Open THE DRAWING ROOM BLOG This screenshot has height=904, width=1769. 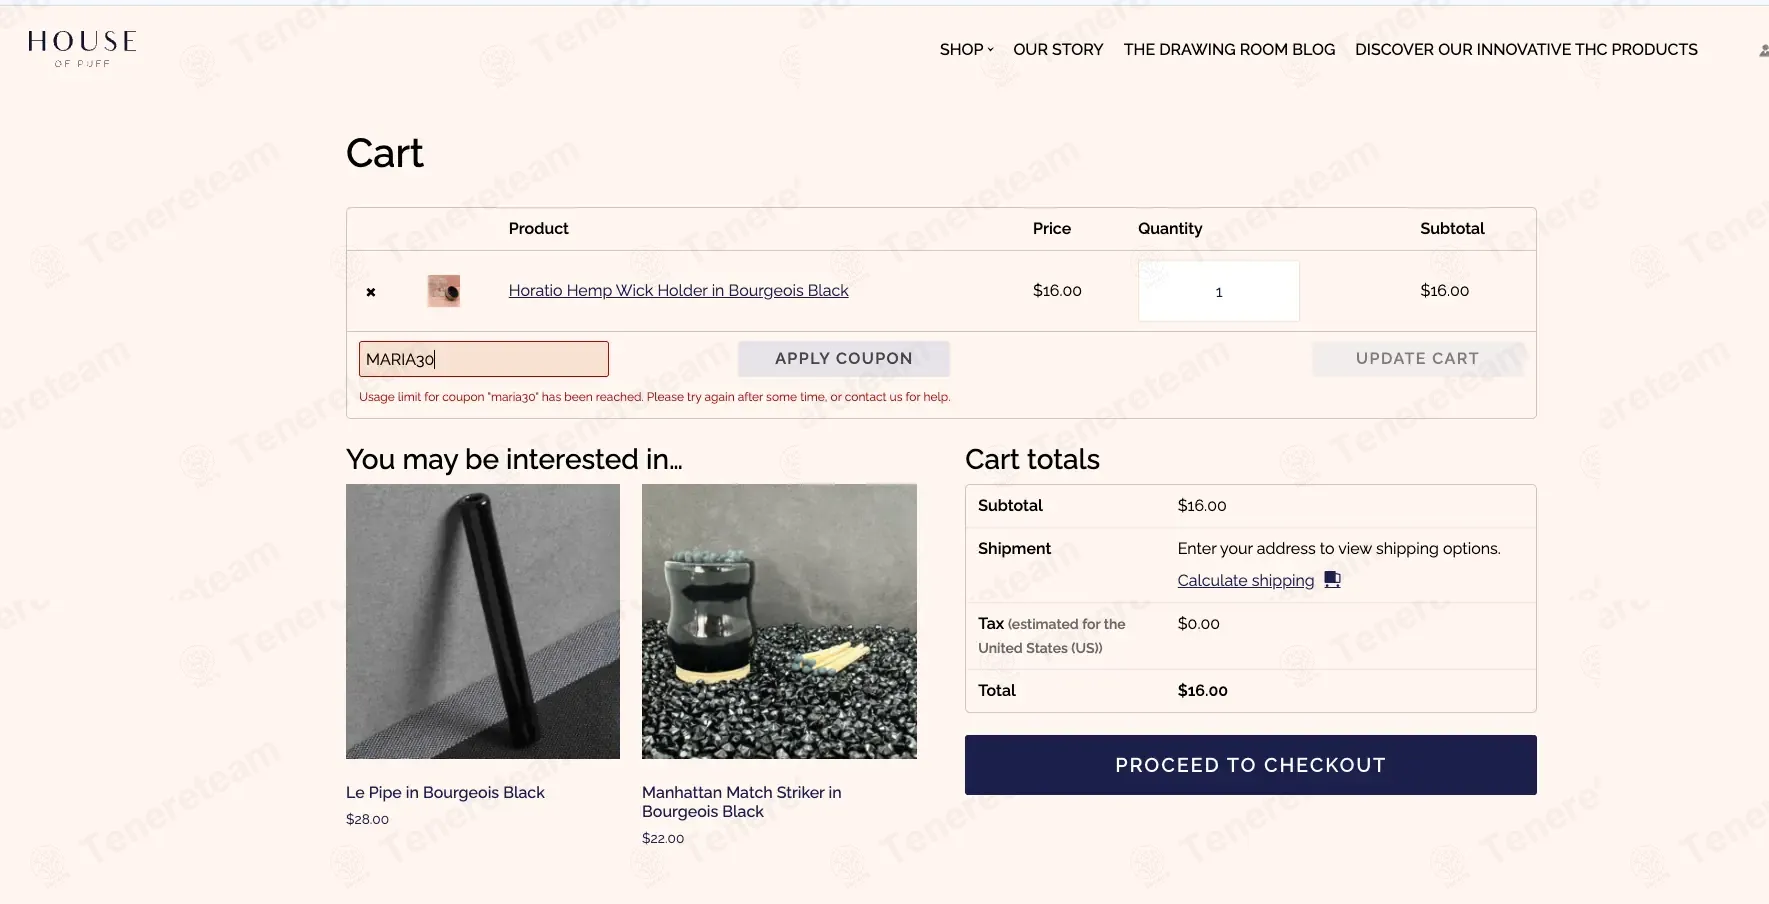click(x=1229, y=49)
